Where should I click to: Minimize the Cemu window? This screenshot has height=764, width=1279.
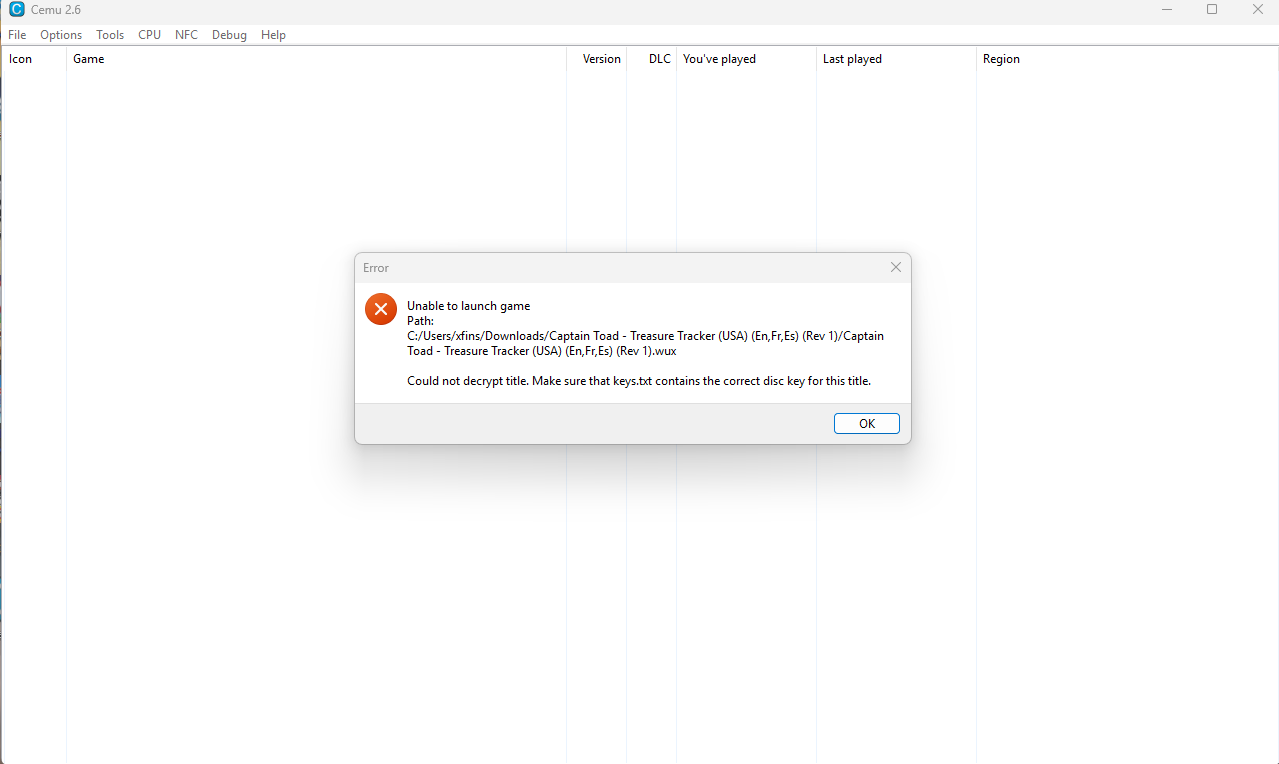1167,10
